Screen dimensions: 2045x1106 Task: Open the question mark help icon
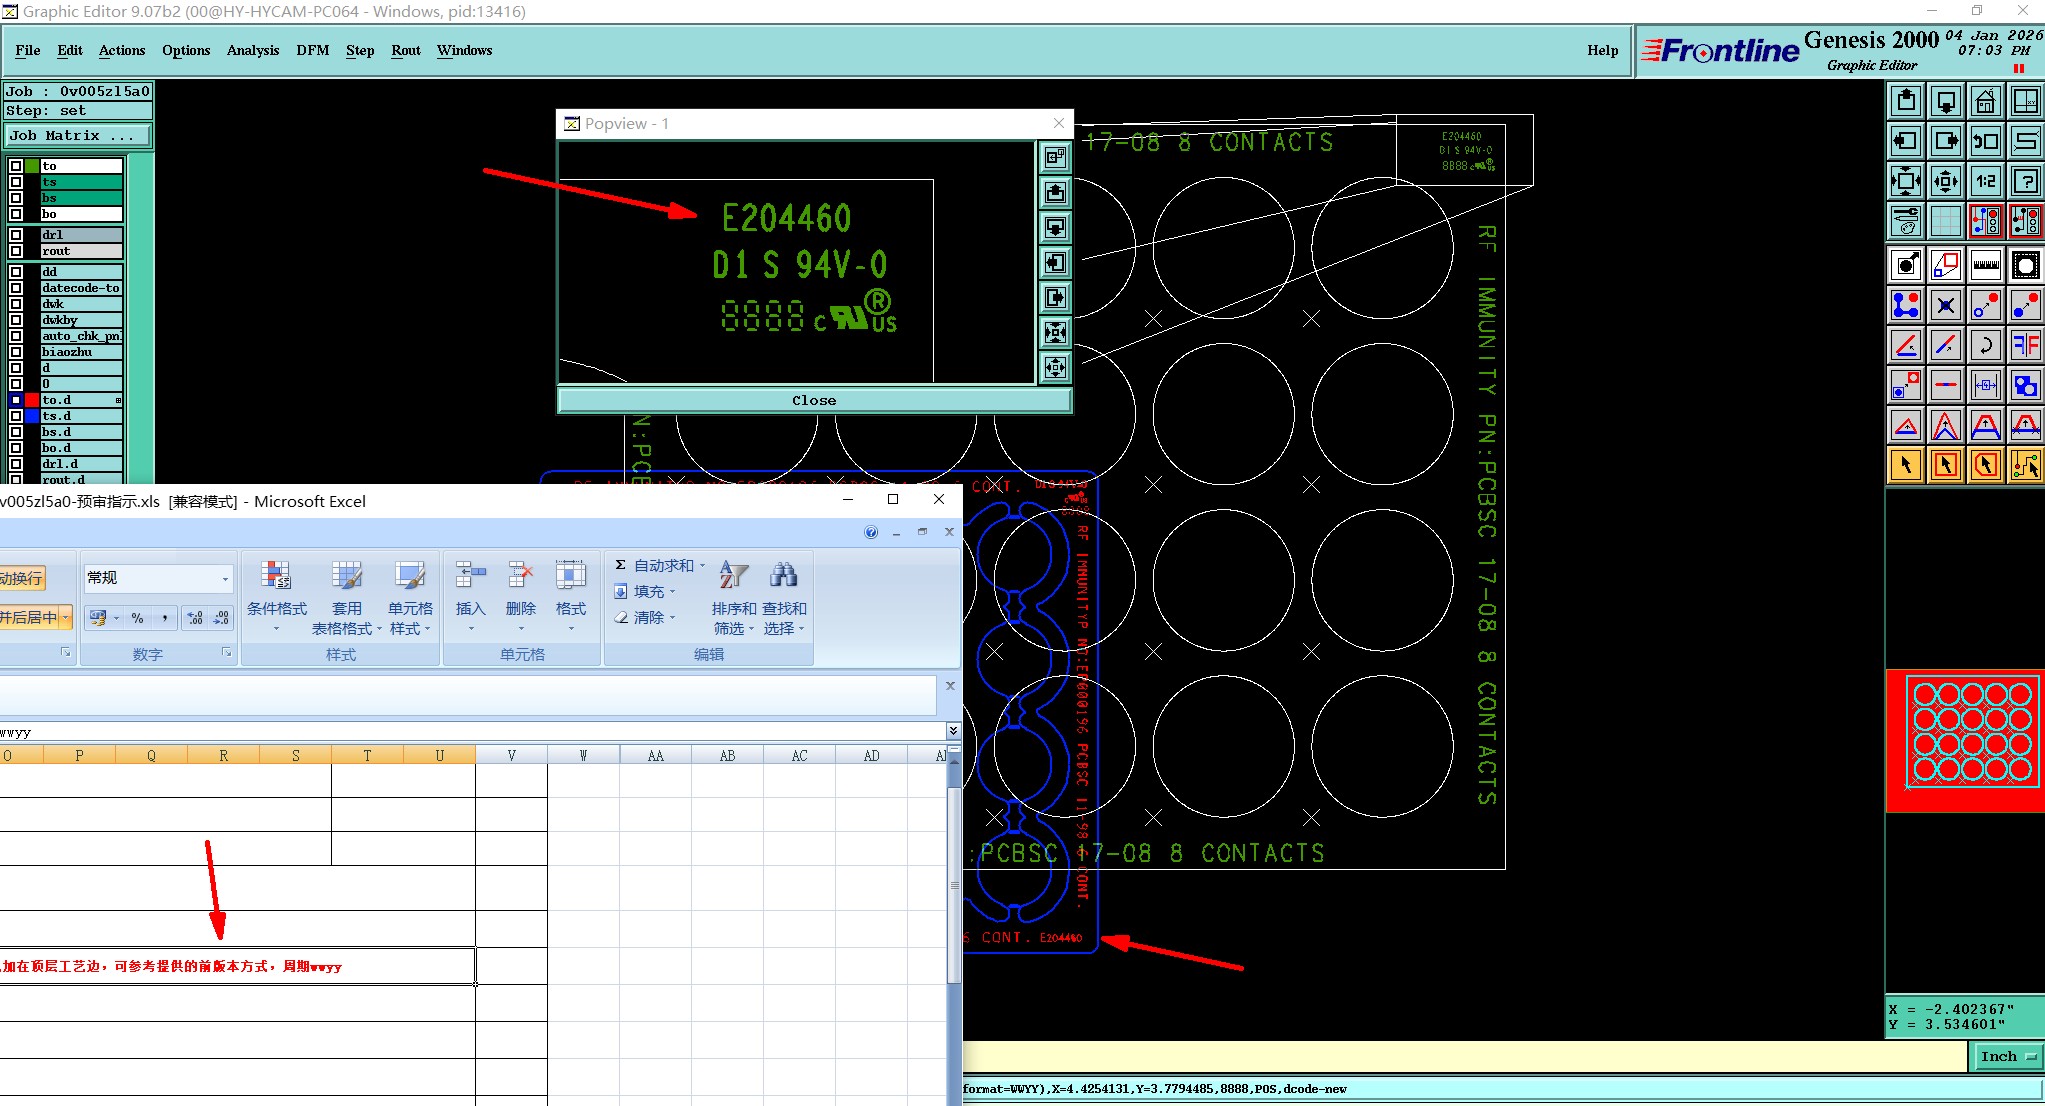click(x=2025, y=181)
